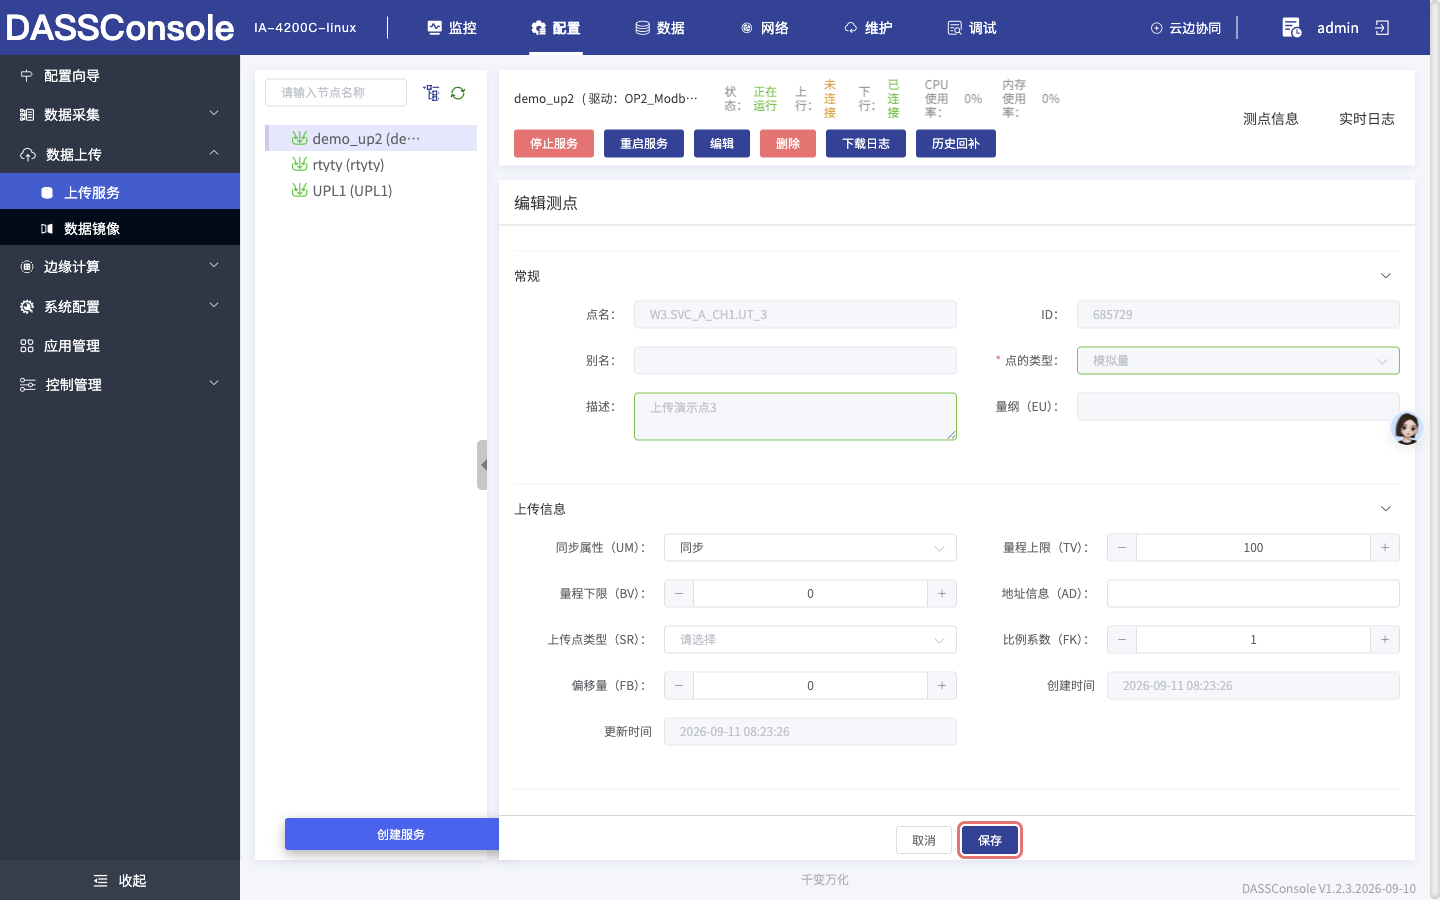The width and height of the screenshot is (1440, 900).
Task: Increase 比例系数 (FK) value
Action: coord(1385,640)
